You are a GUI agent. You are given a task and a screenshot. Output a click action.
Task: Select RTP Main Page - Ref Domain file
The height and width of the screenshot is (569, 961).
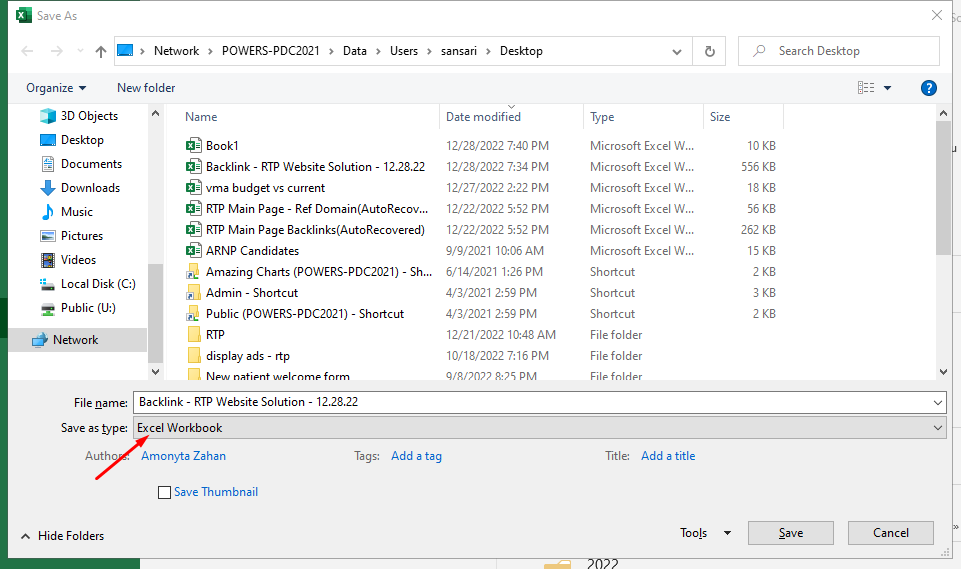tap(317, 208)
